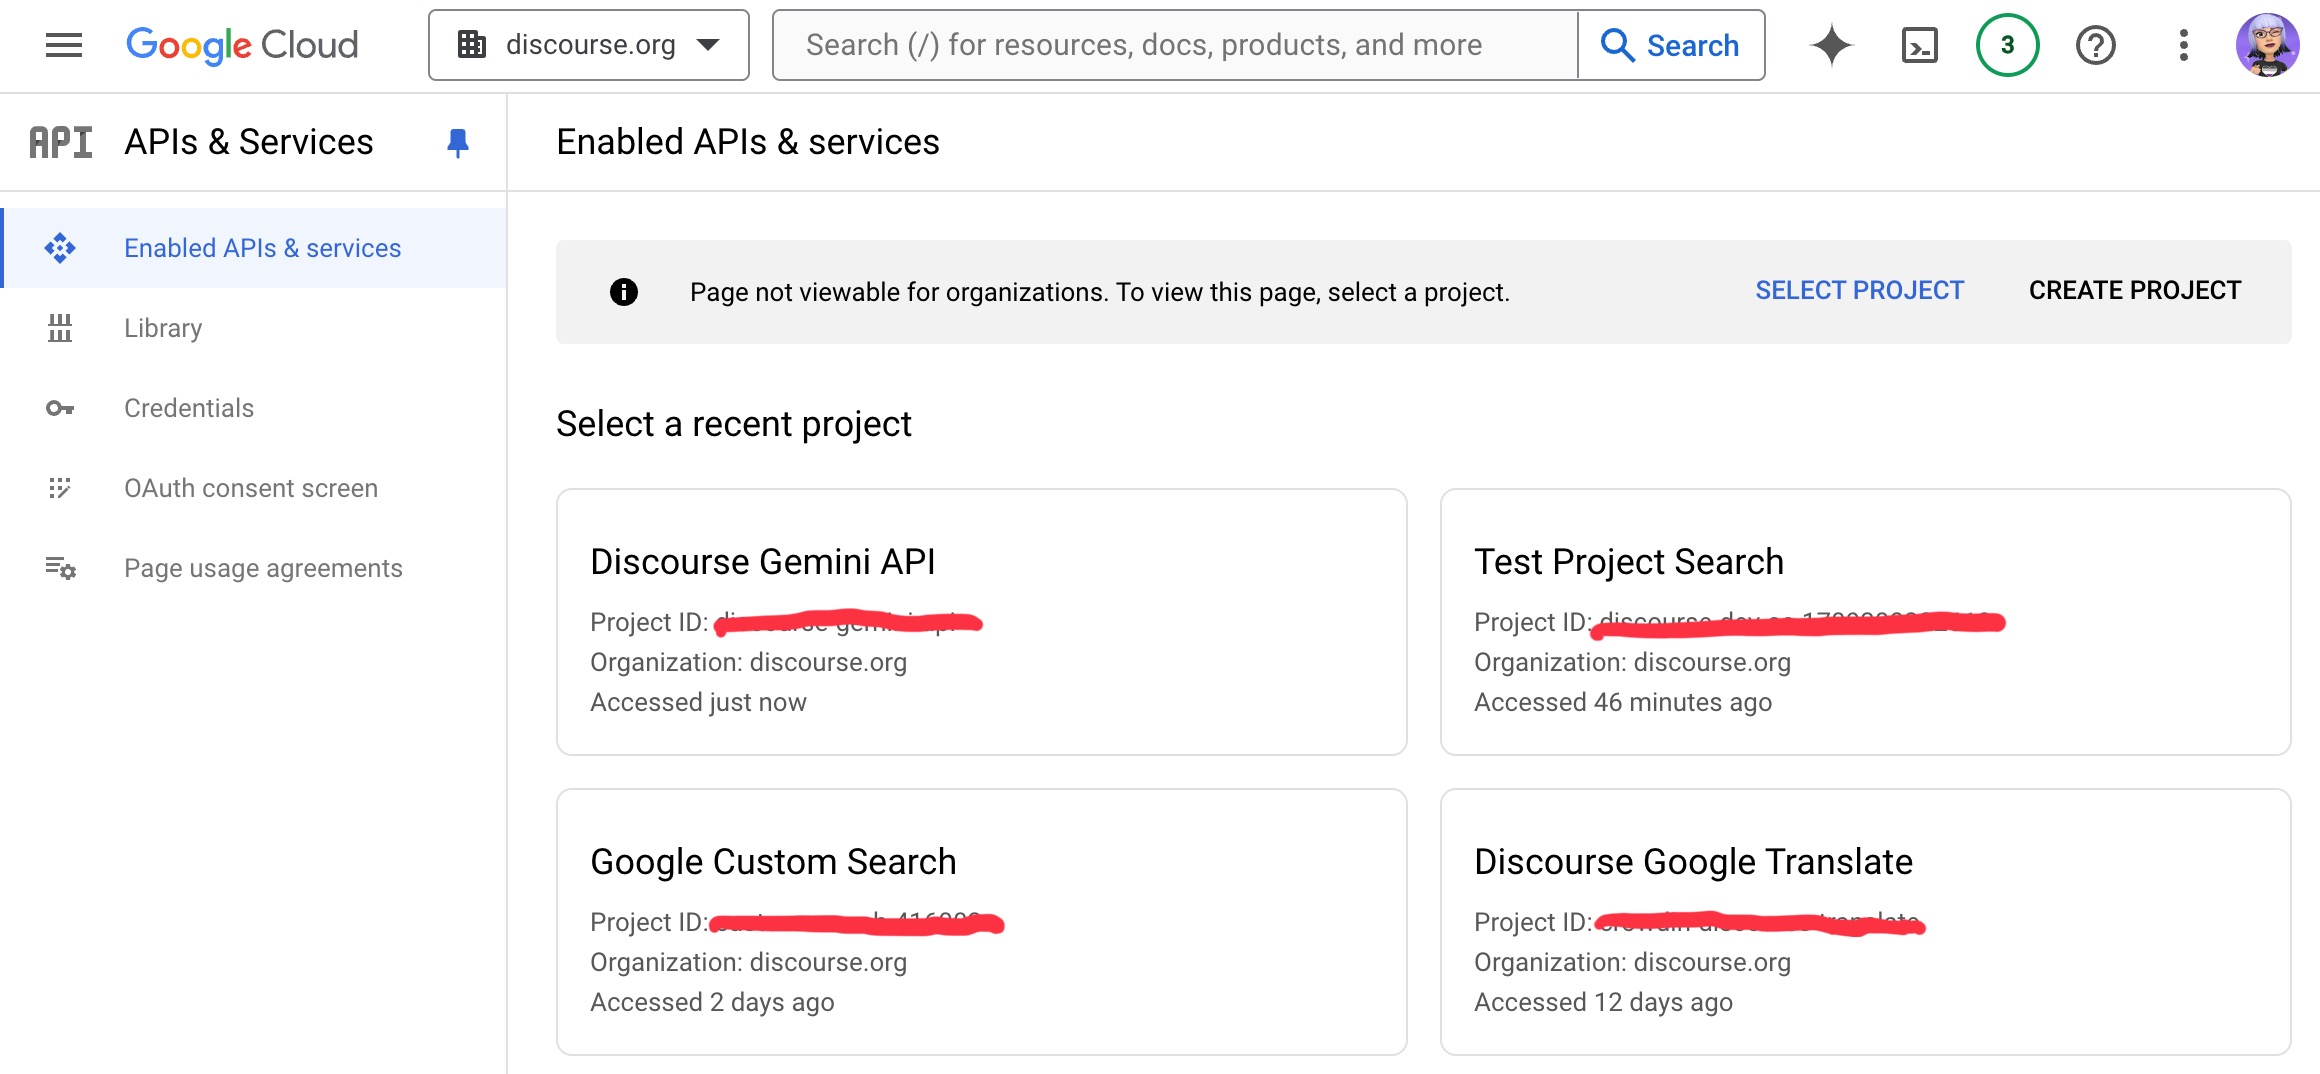Viewport: 2320px width, 1074px height.
Task: Open the hamburger navigation menu
Action: 64,45
